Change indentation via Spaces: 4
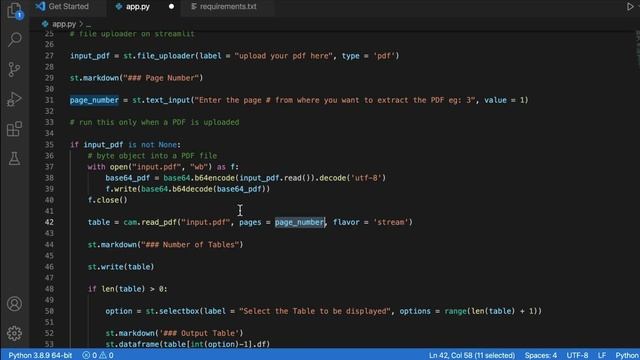This screenshot has width=640, height=360. (540, 355)
